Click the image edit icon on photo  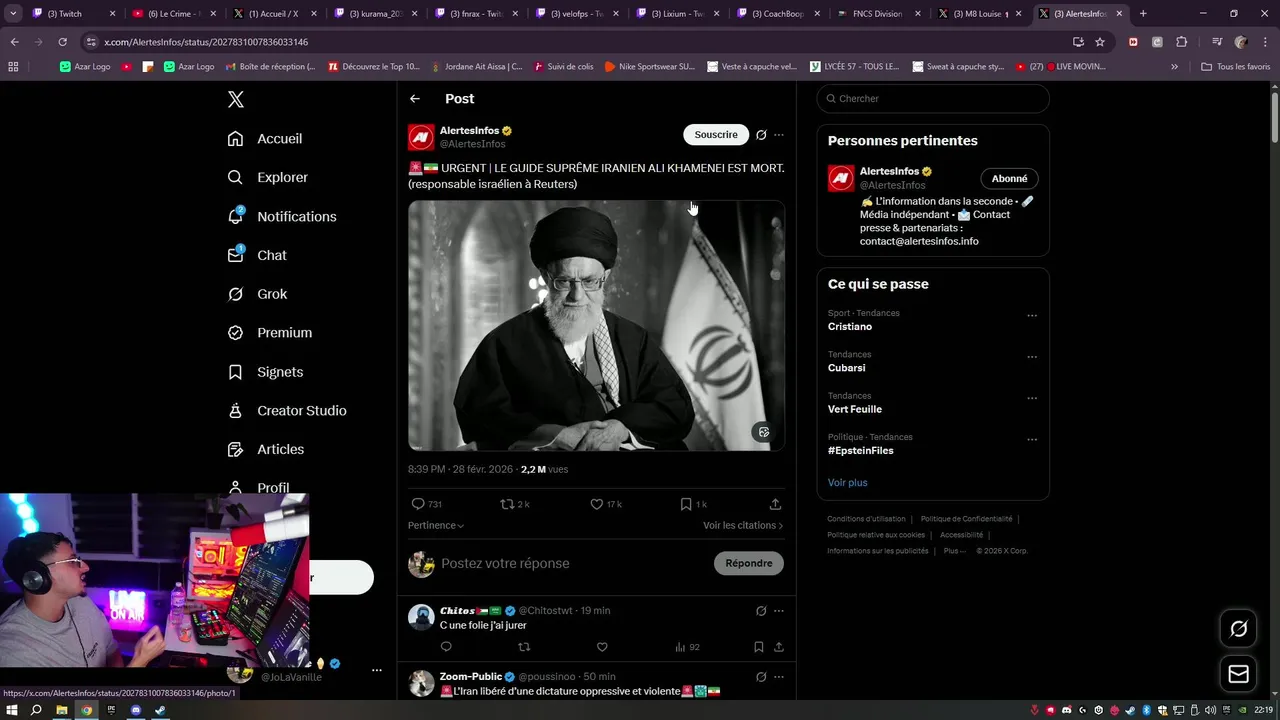tap(764, 432)
